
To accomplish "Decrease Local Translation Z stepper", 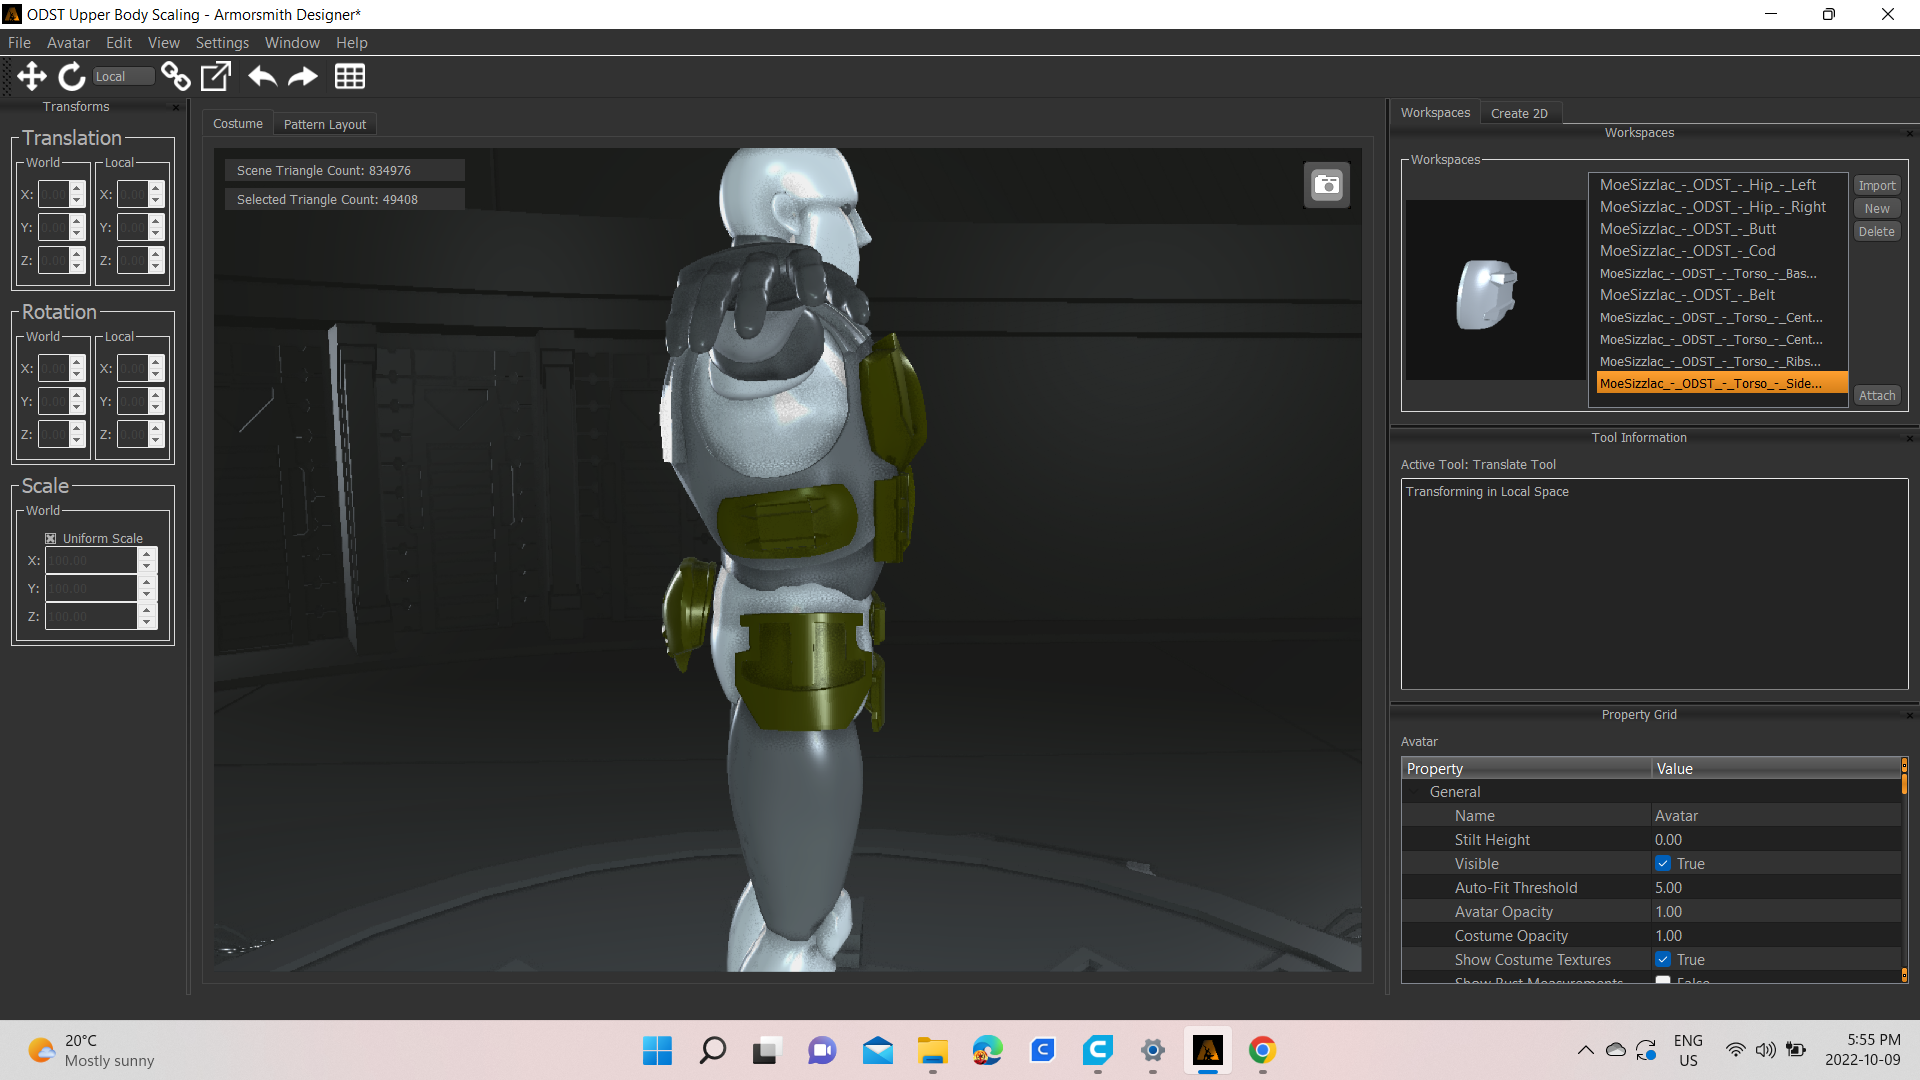I will (156, 266).
